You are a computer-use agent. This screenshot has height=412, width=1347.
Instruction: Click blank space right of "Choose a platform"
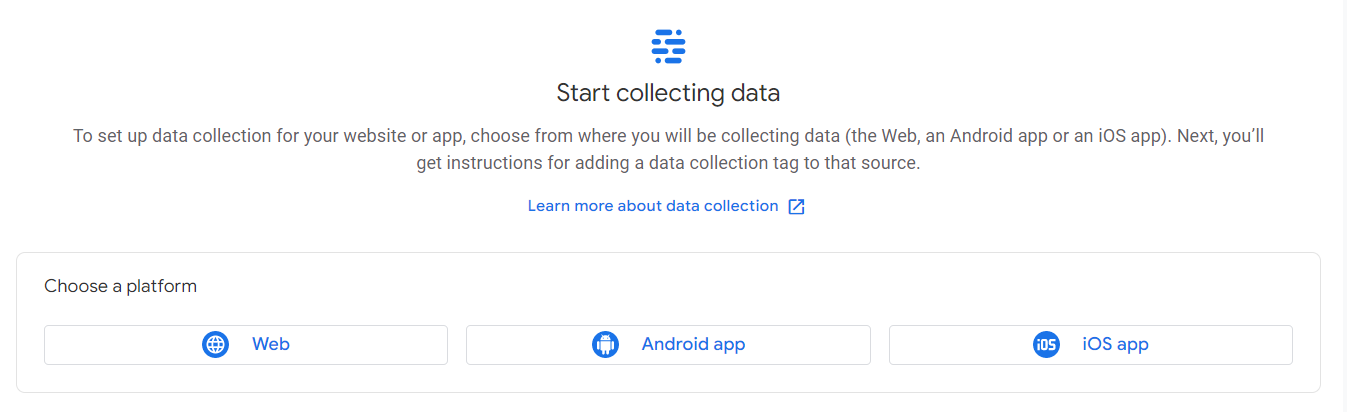[700, 287]
